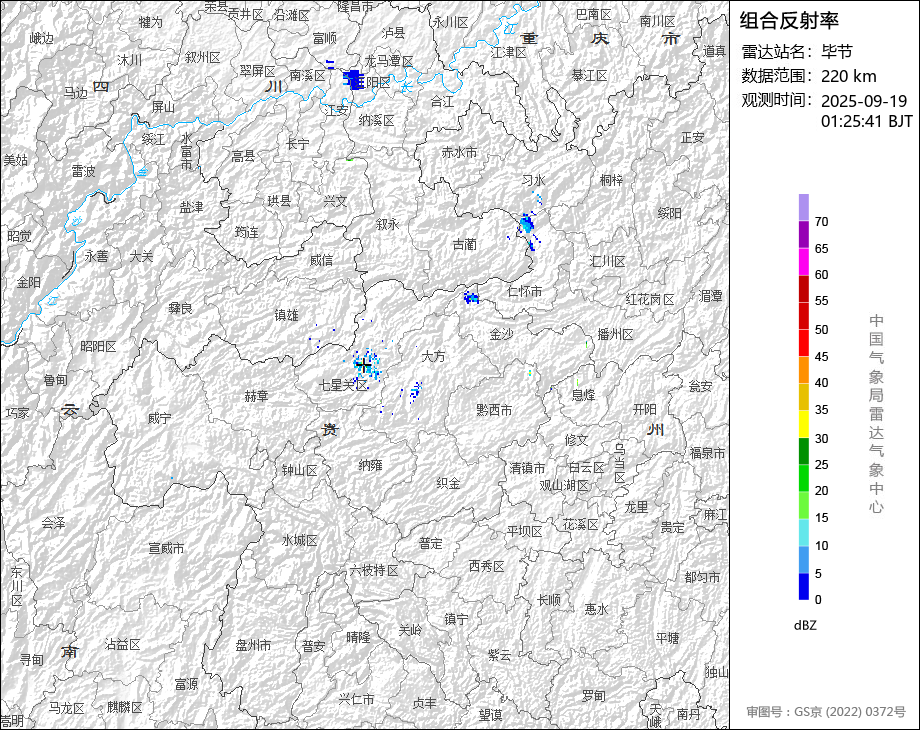
Task: Click the 钟山区 district label
Action: coord(300,470)
